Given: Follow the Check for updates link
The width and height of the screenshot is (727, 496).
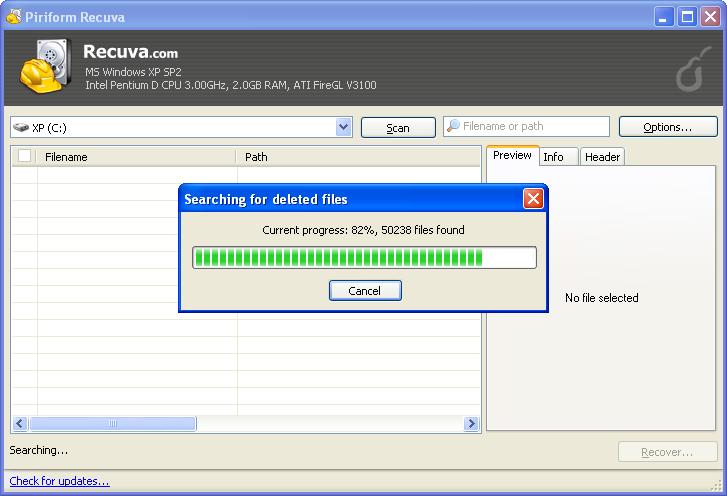Looking at the screenshot, I should coord(59,481).
